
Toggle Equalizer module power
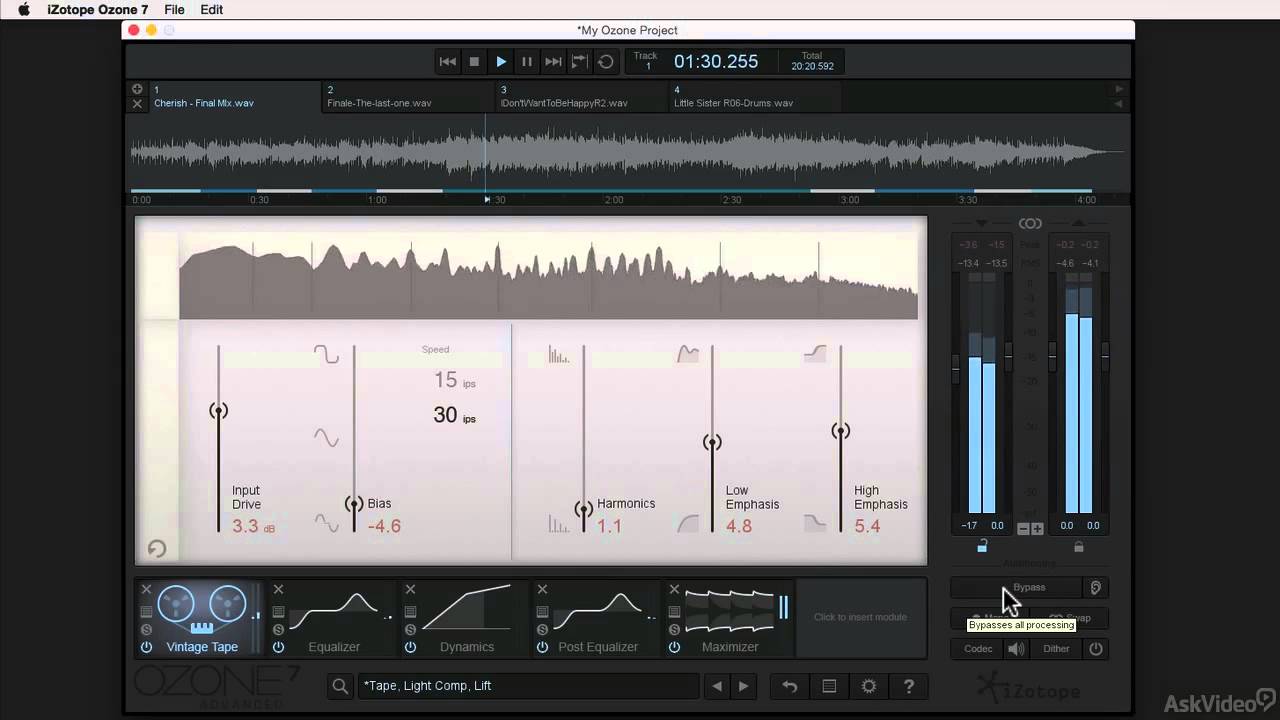point(278,647)
